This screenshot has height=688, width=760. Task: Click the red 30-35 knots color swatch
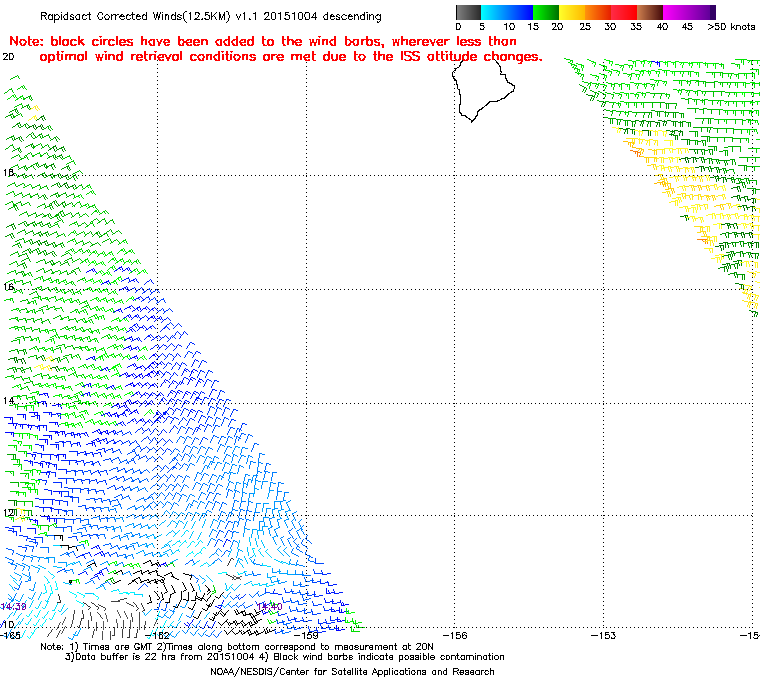[x=624, y=12]
